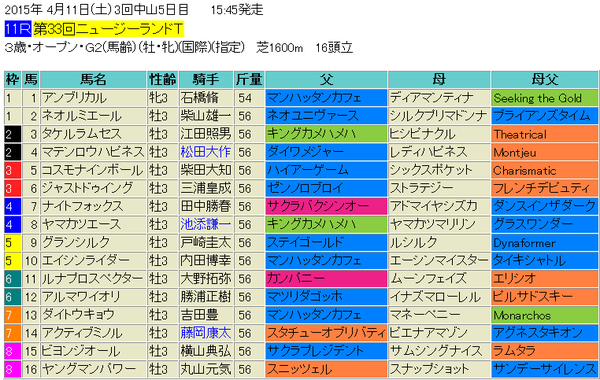The width and height of the screenshot is (600, 380).
Task: Select horse name ジャストドゥイング
Action: coord(87,188)
